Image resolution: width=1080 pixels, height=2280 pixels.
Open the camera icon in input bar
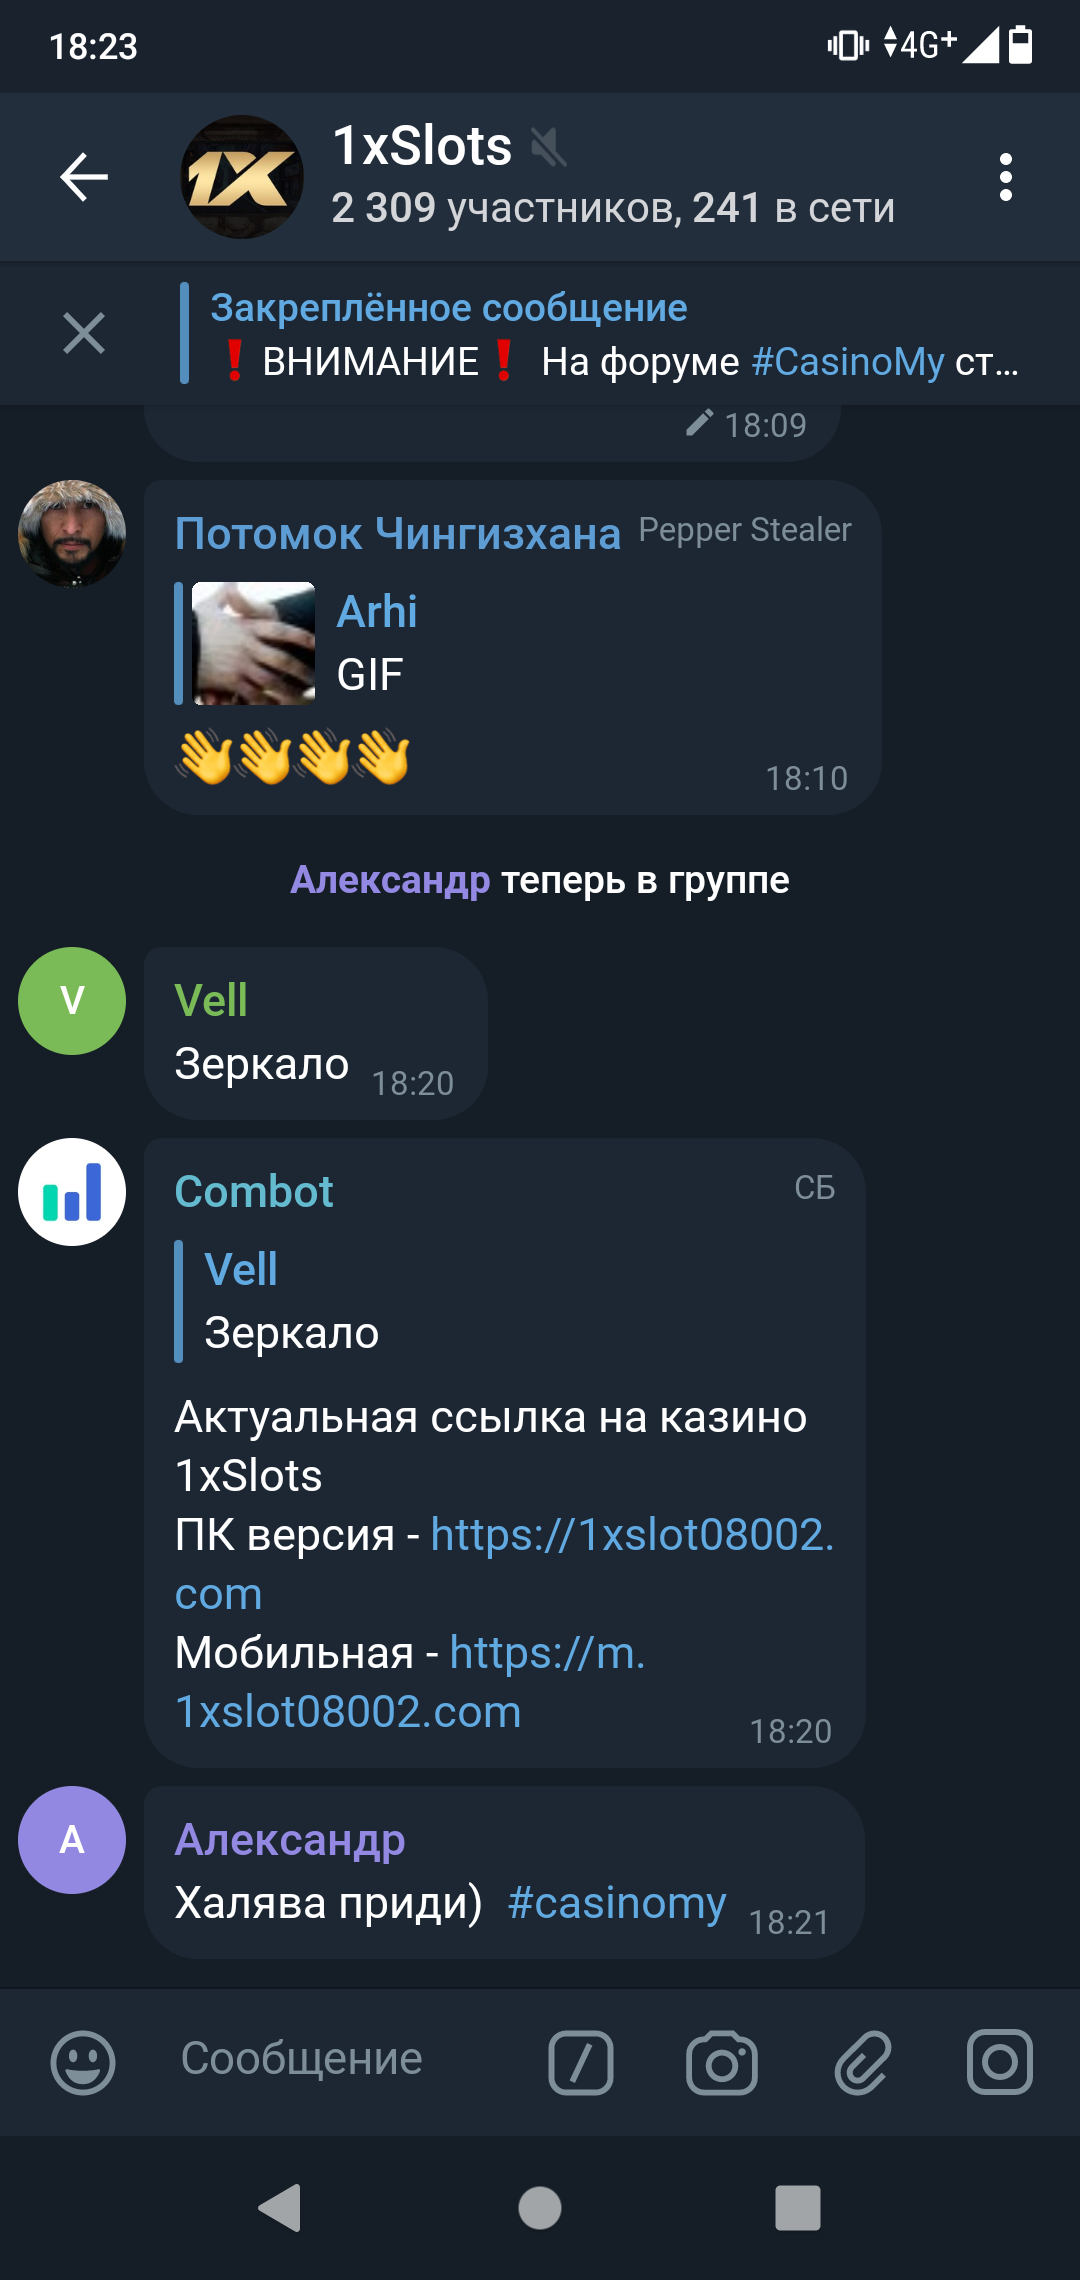(722, 2062)
